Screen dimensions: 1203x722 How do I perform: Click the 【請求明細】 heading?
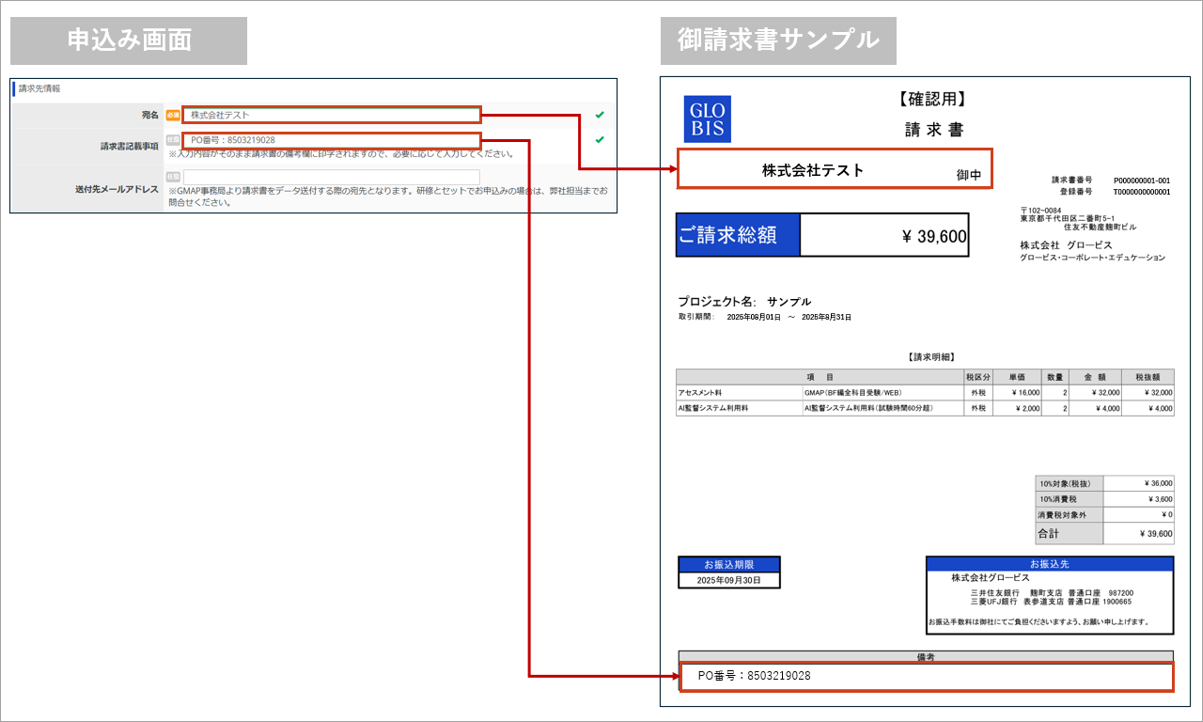(x=932, y=356)
